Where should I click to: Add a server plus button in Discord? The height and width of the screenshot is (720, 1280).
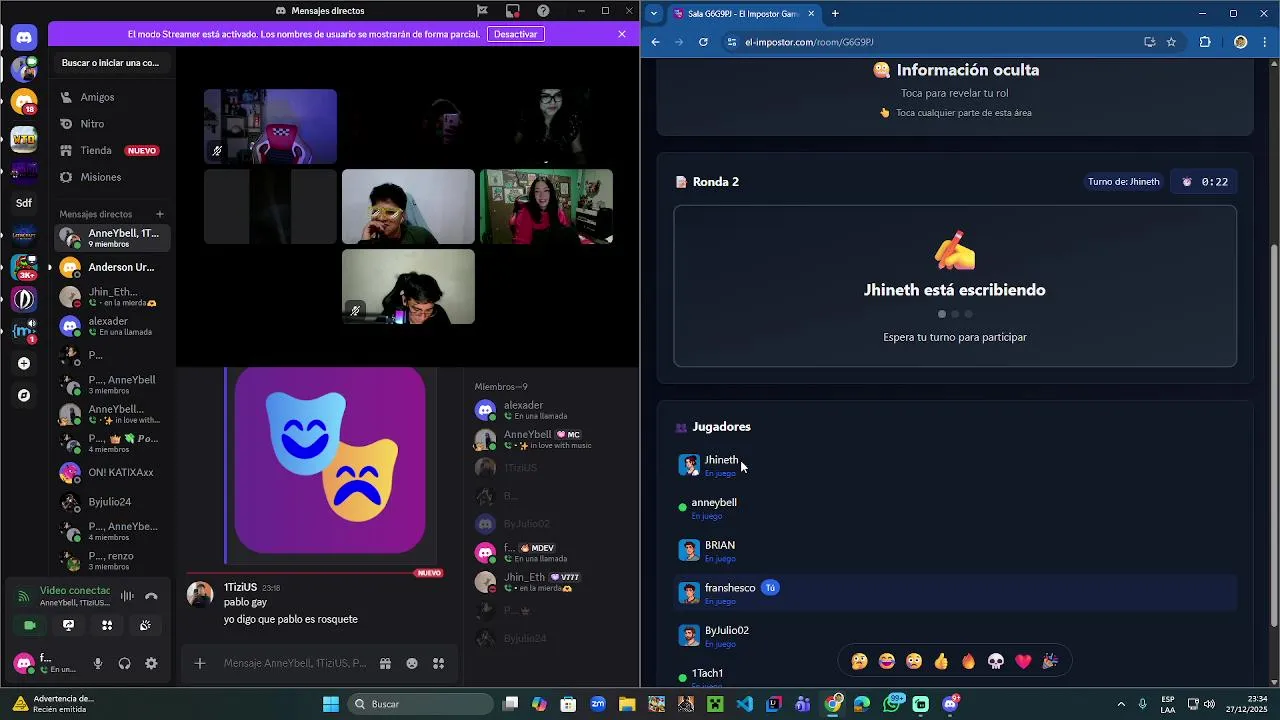pos(24,364)
